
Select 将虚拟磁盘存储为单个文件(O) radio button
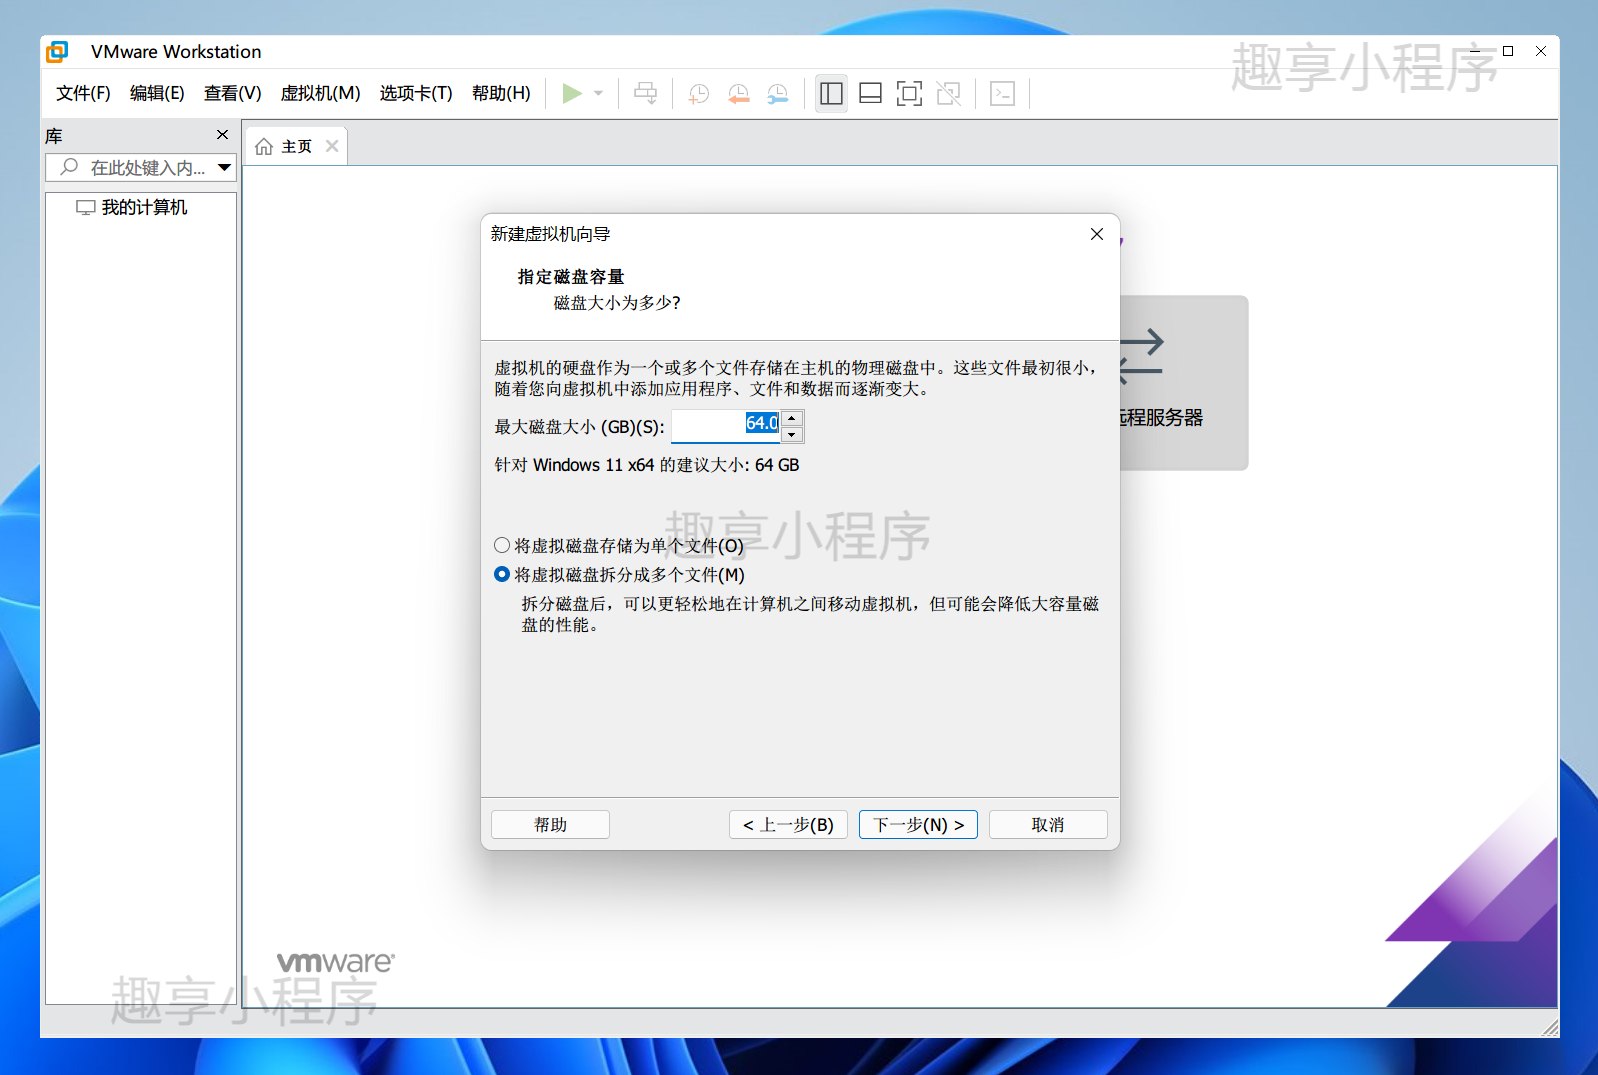click(502, 545)
